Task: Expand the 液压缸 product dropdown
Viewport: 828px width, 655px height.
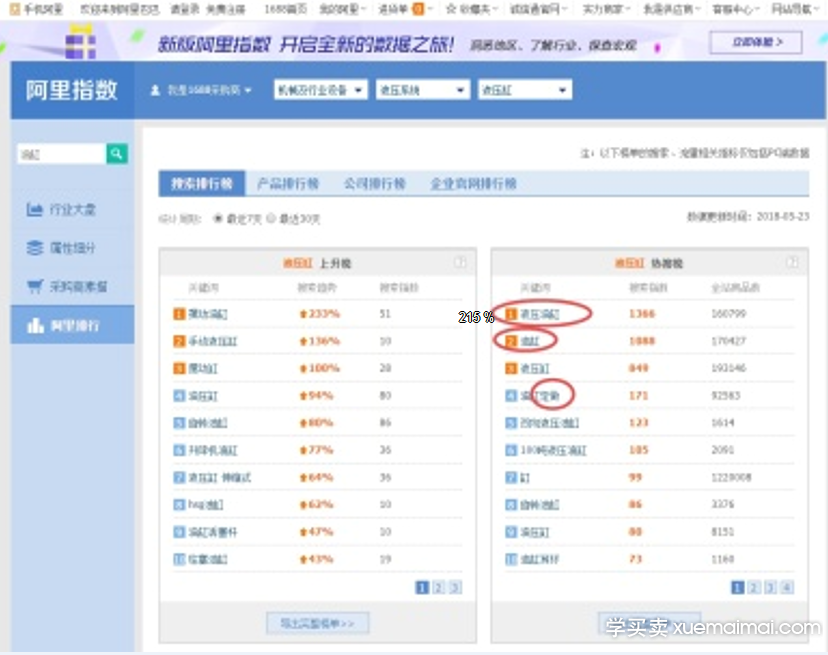Action: 524,90
